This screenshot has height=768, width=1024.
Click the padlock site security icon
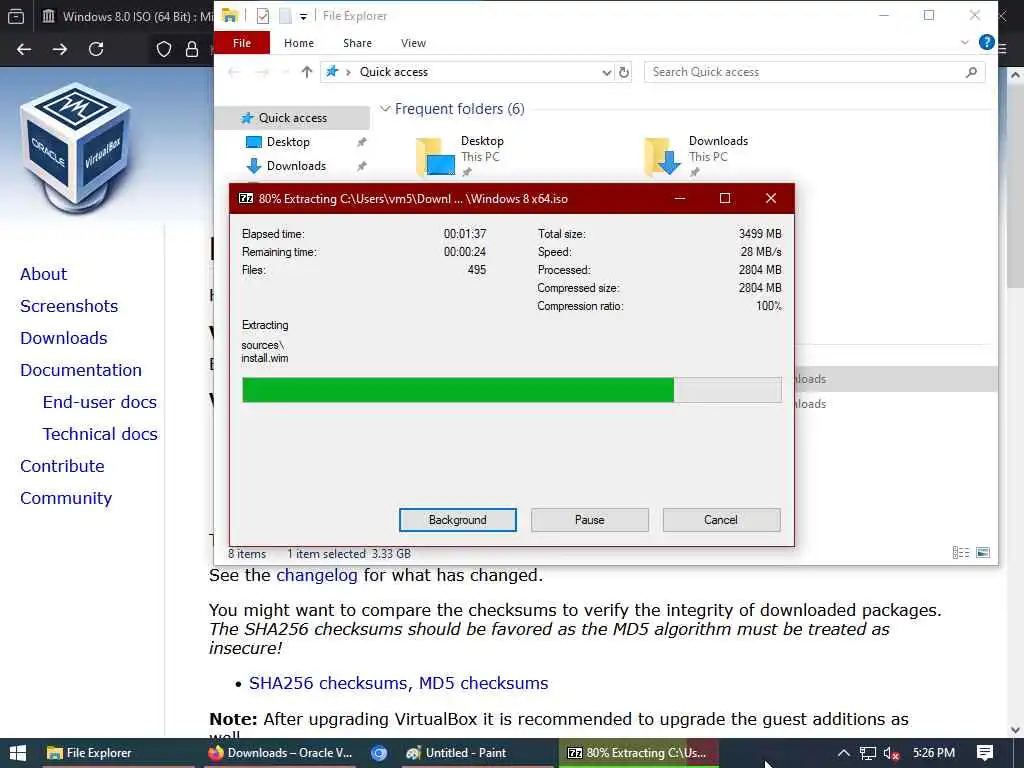coord(192,49)
